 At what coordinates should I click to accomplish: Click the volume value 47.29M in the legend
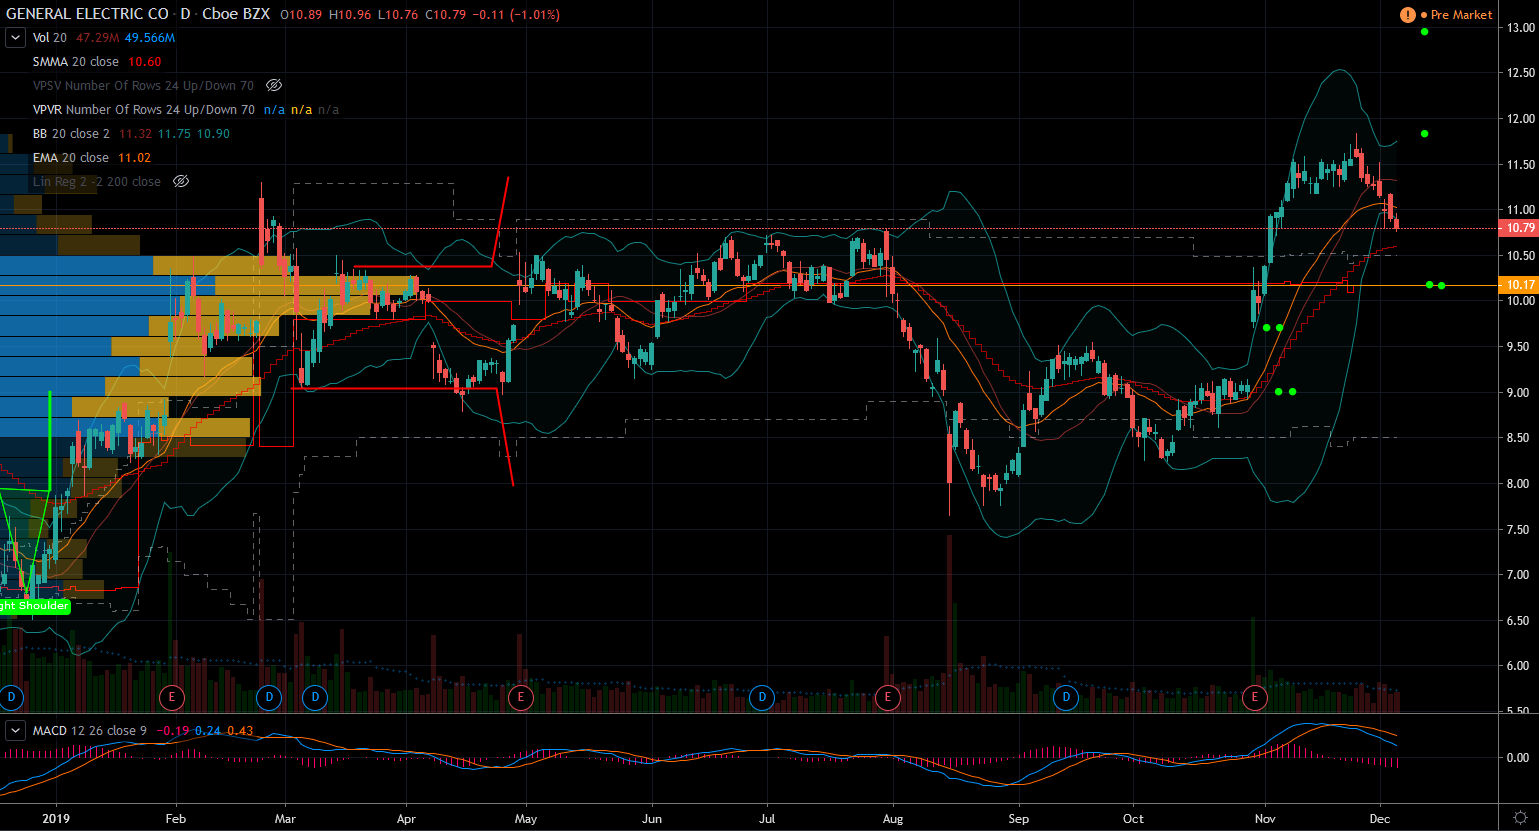(x=98, y=38)
